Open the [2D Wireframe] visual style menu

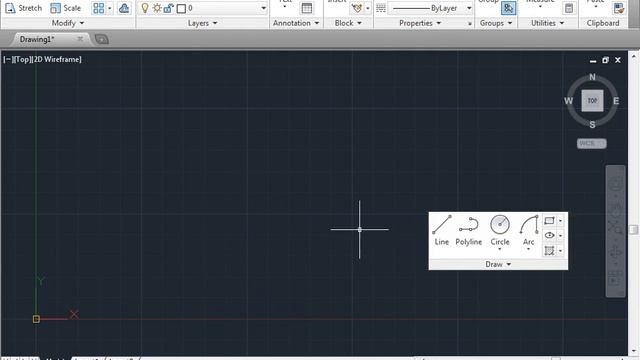click(x=57, y=60)
